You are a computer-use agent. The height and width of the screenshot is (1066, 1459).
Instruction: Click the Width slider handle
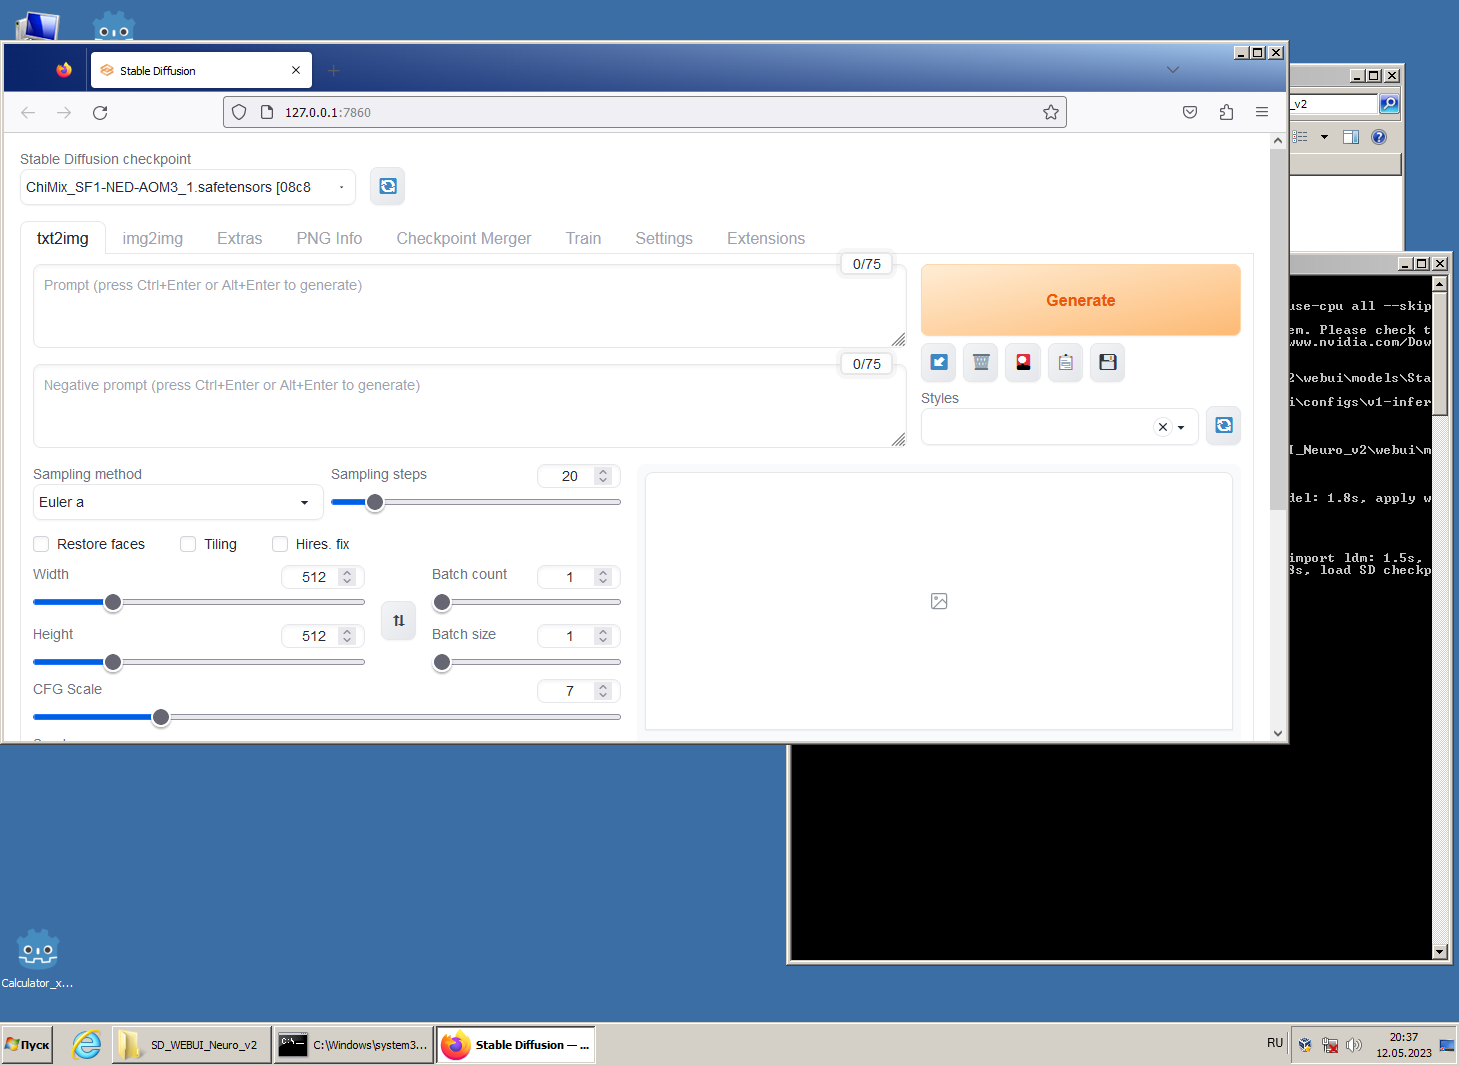point(113,602)
